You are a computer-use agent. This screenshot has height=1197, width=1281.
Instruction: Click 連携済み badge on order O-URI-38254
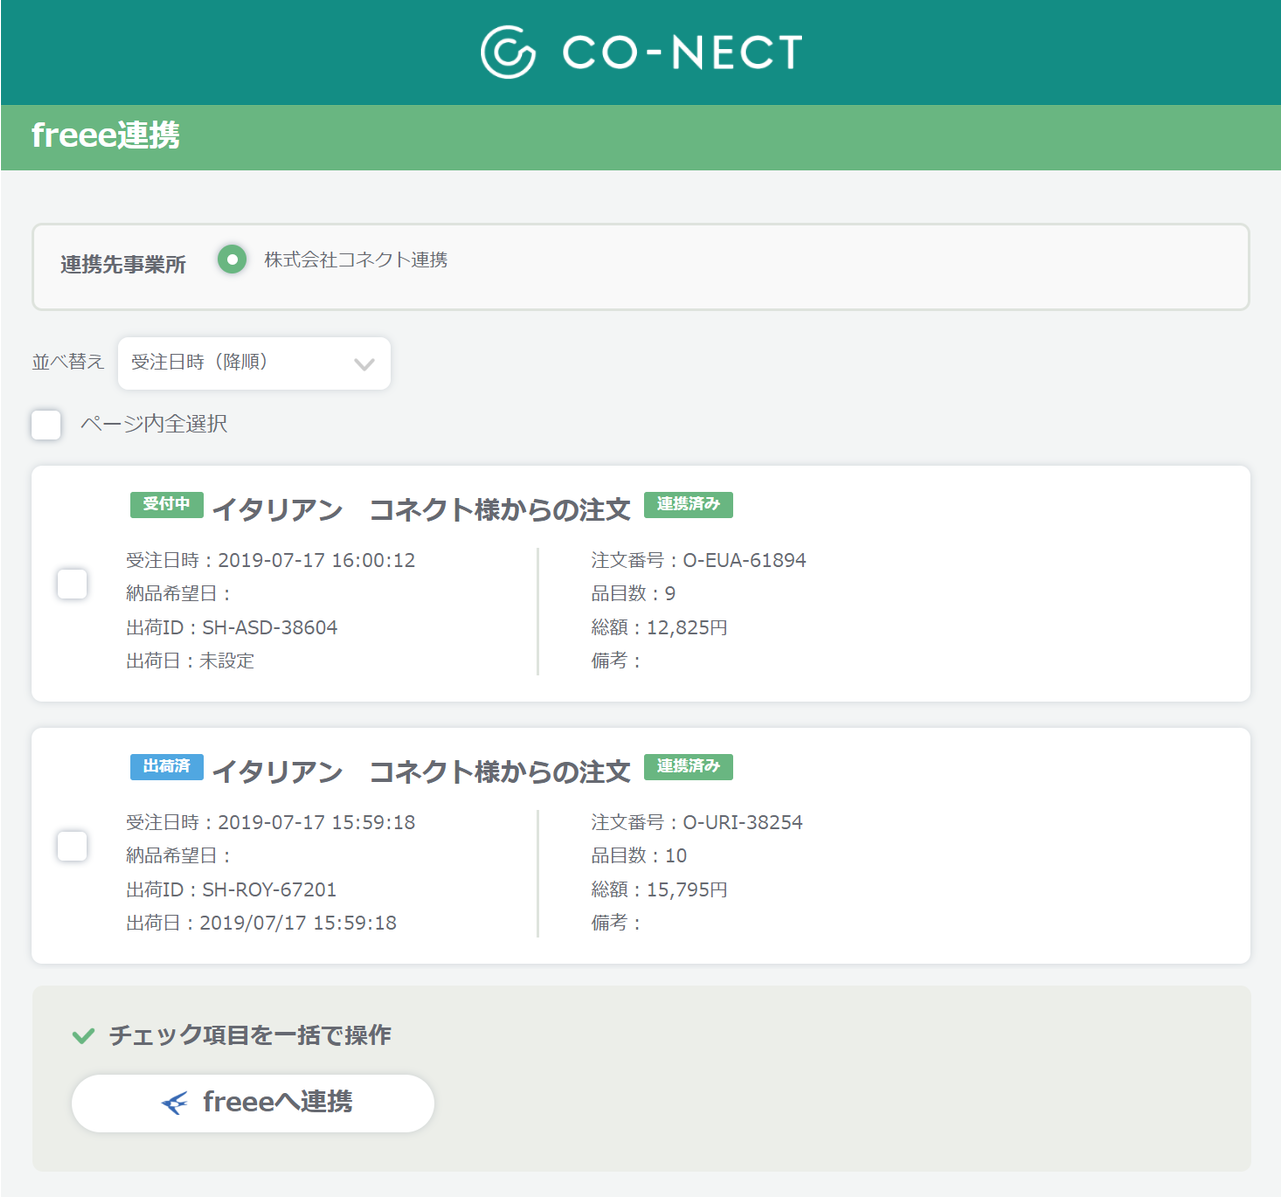coord(688,766)
